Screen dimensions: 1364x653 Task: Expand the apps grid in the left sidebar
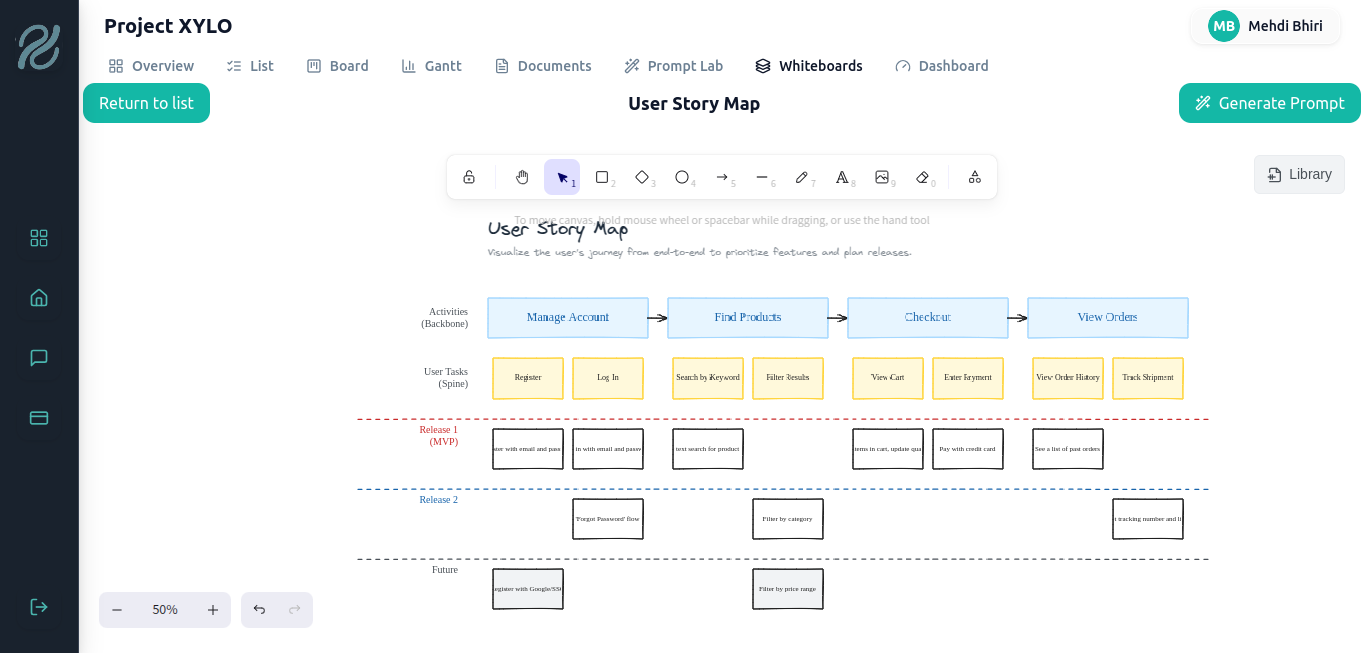38,238
